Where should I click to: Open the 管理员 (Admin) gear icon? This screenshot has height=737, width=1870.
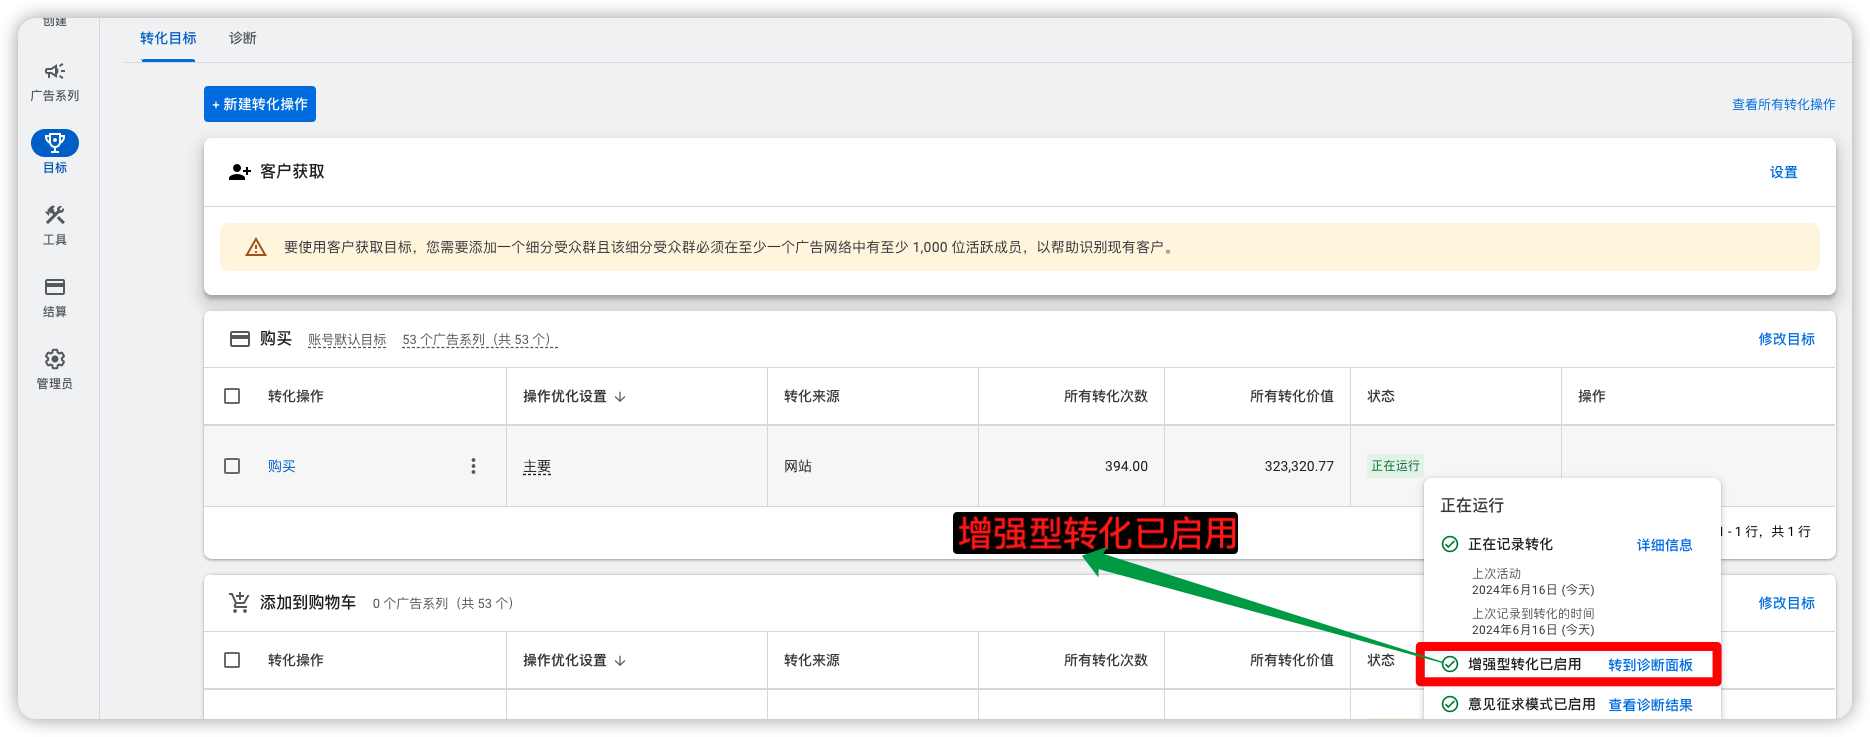(x=55, y=359)
